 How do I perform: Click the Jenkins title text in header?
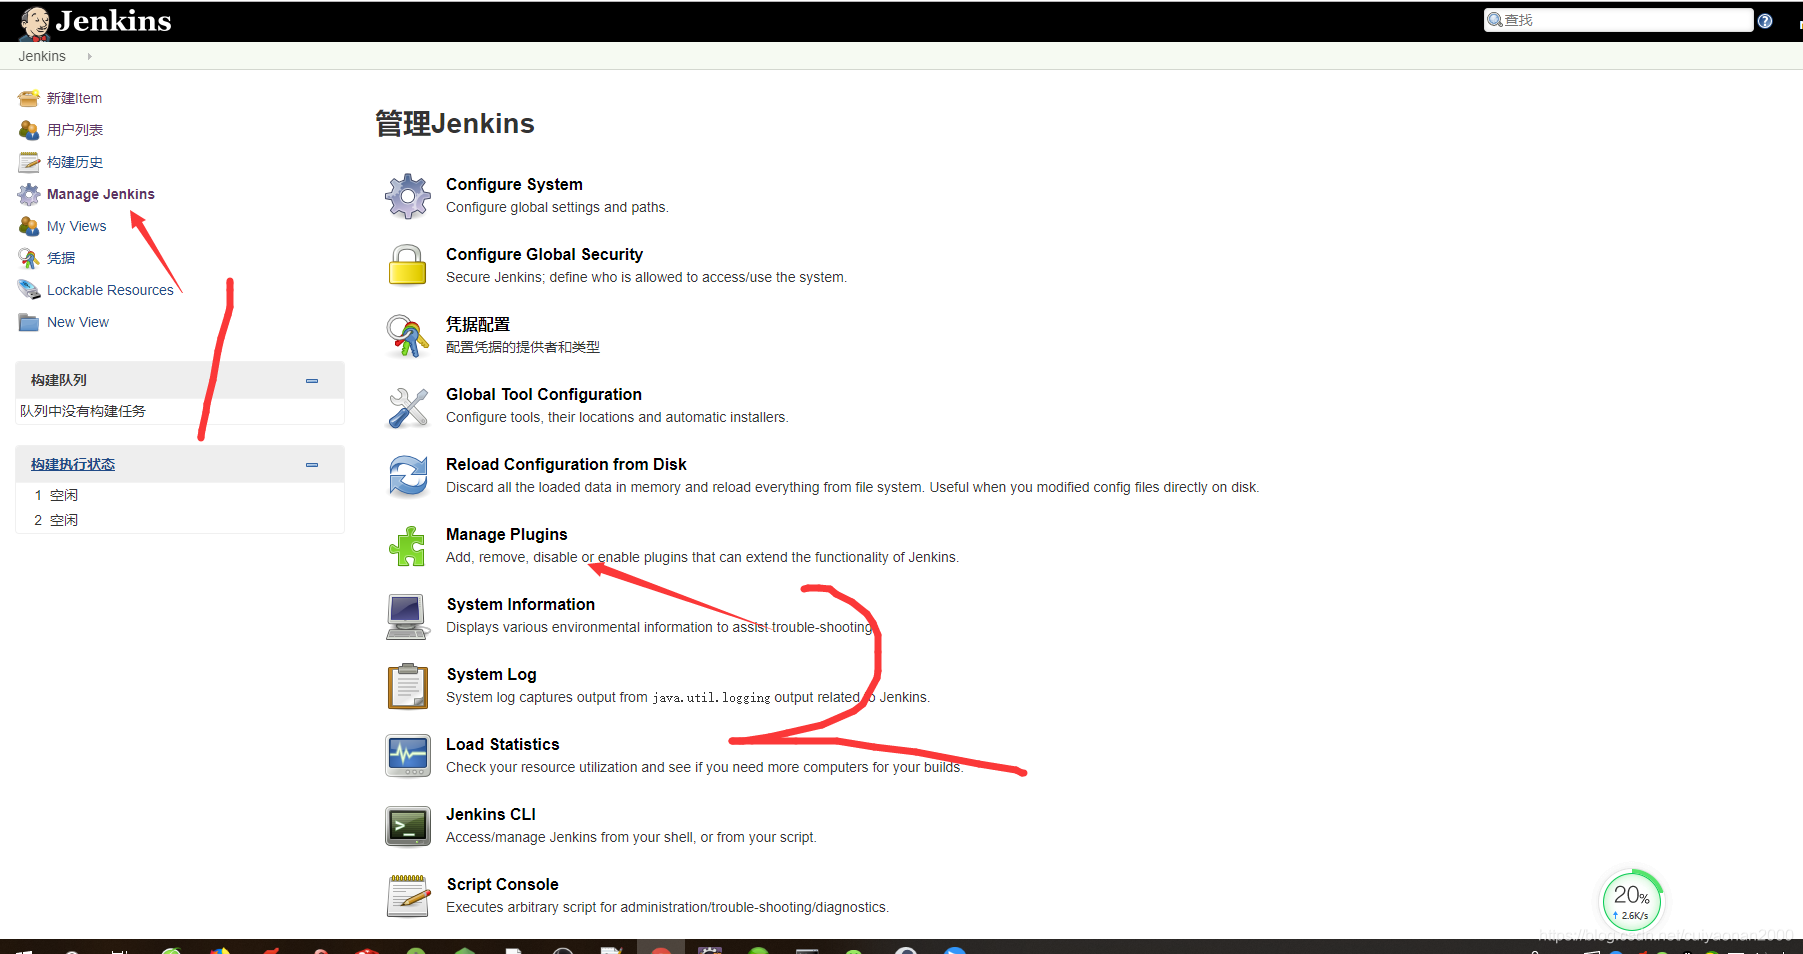[113, 21]
